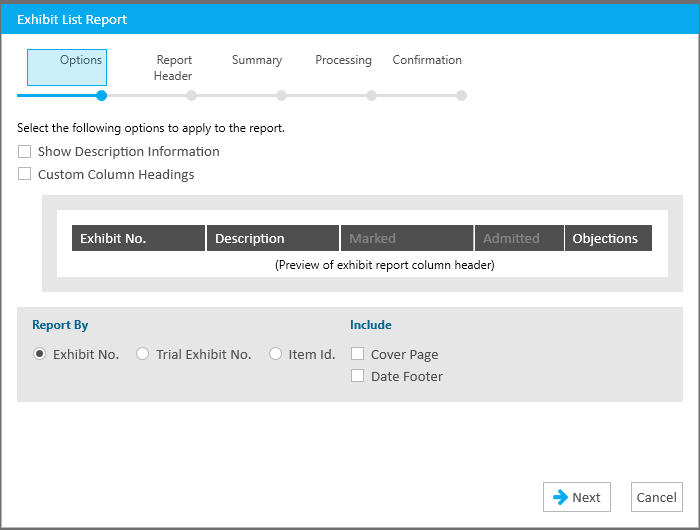Click the 'Preview of exhibit report column header' caption
The width and height of the screenshot is (700, 530).
[385, 265]
